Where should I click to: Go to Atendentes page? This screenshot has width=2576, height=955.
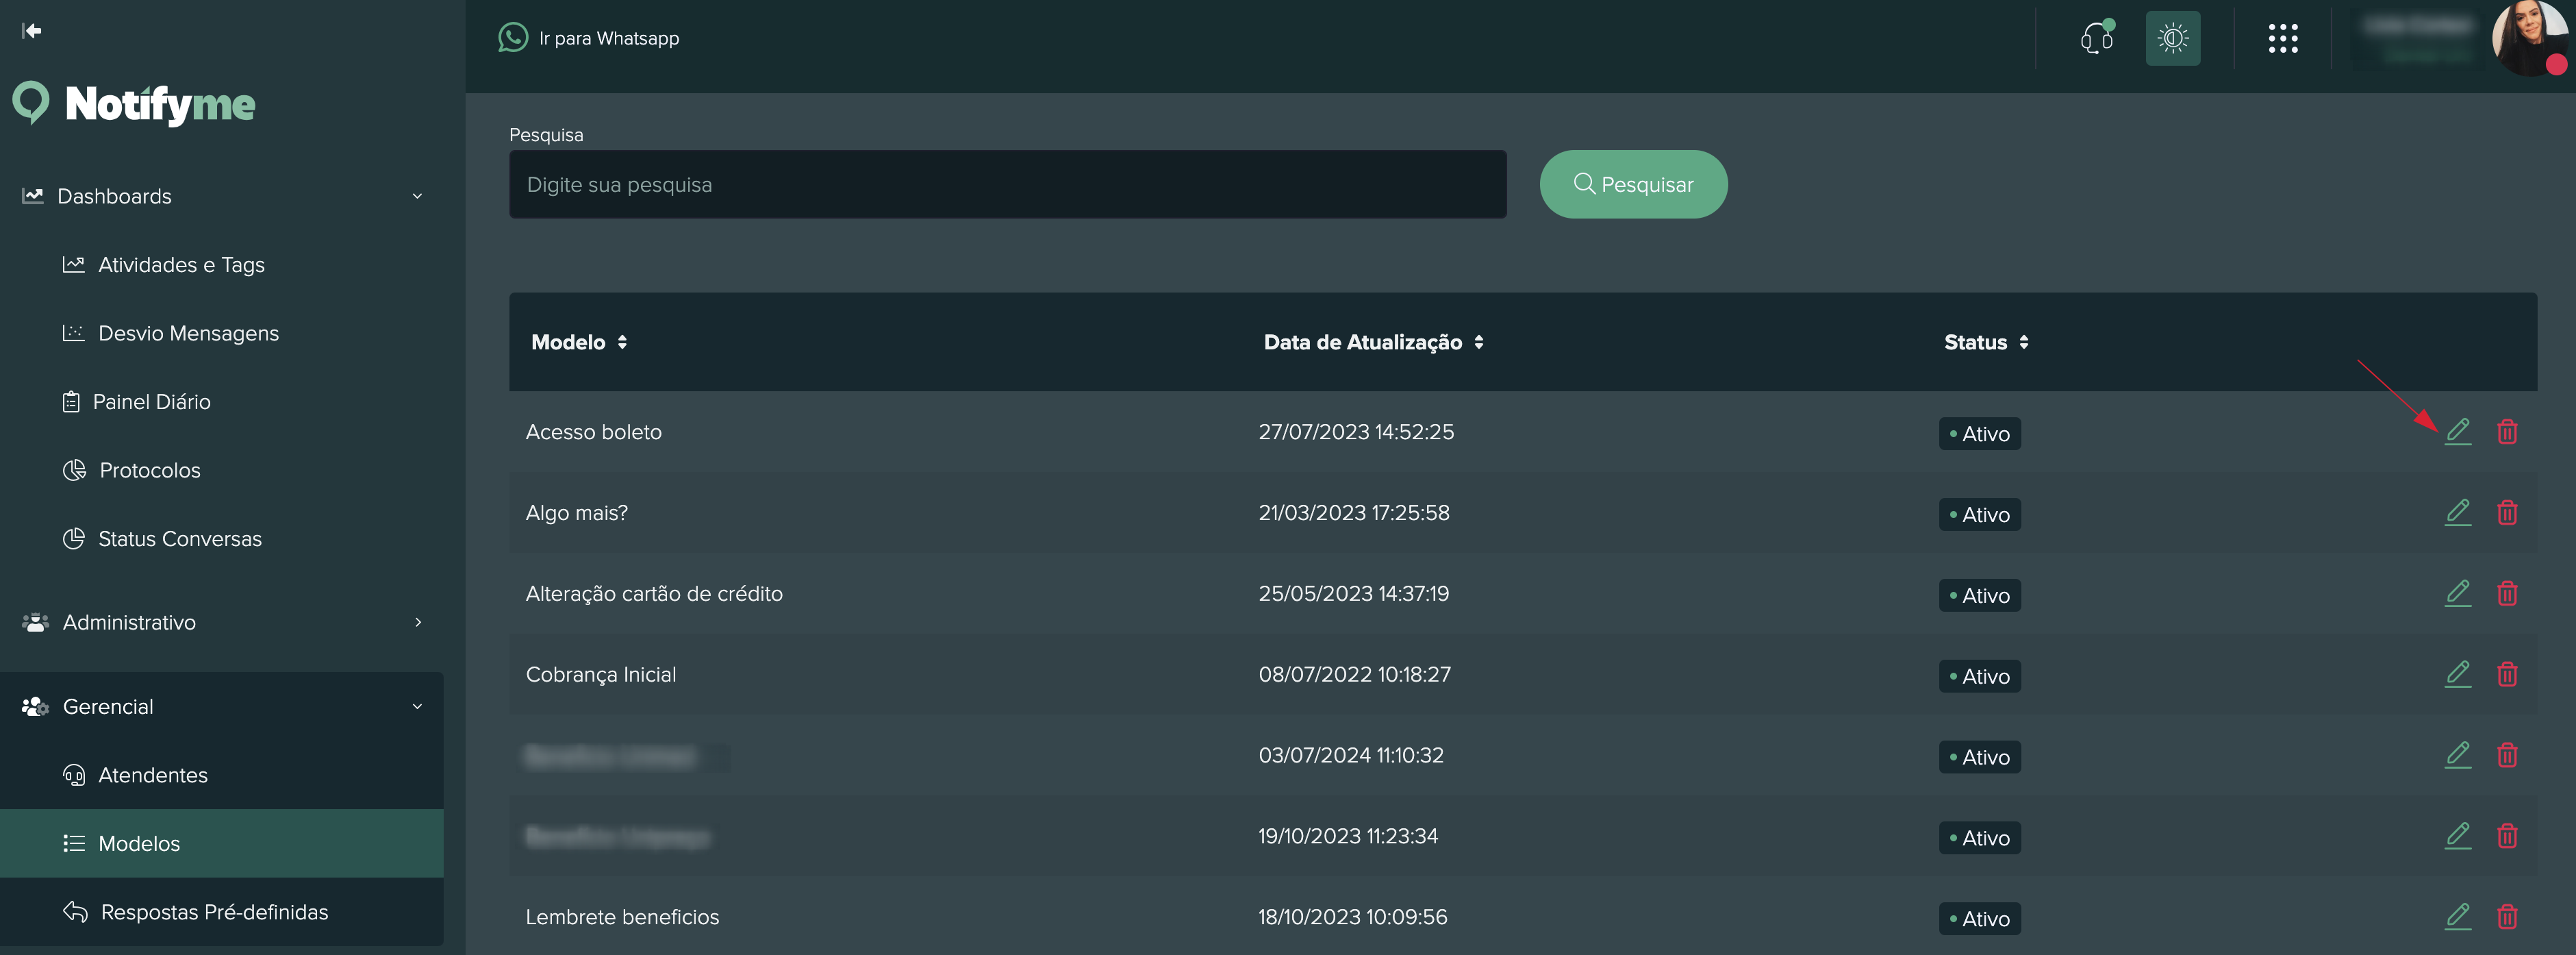153,775
